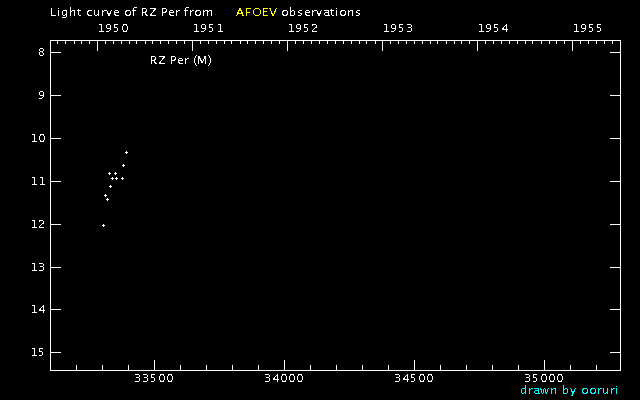Viewport: 640px width, 400px height.
Task: Click the year label 1951
Action: (x=209, y=28)
